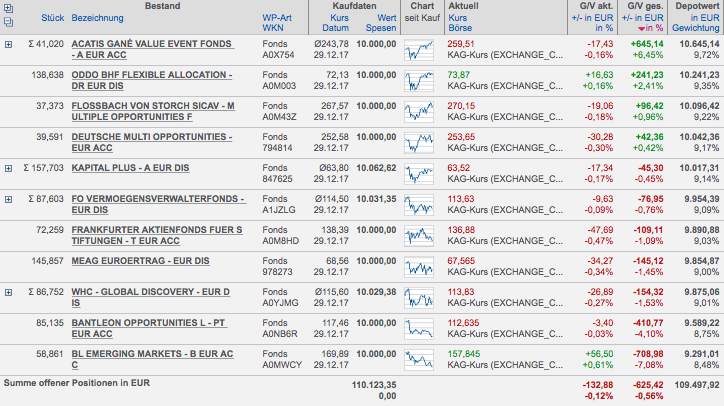The image size is (724, 406).
Task: Open chart thumbnail for WHC GLOBAL DISCOVERY
Action: (419, 297)
